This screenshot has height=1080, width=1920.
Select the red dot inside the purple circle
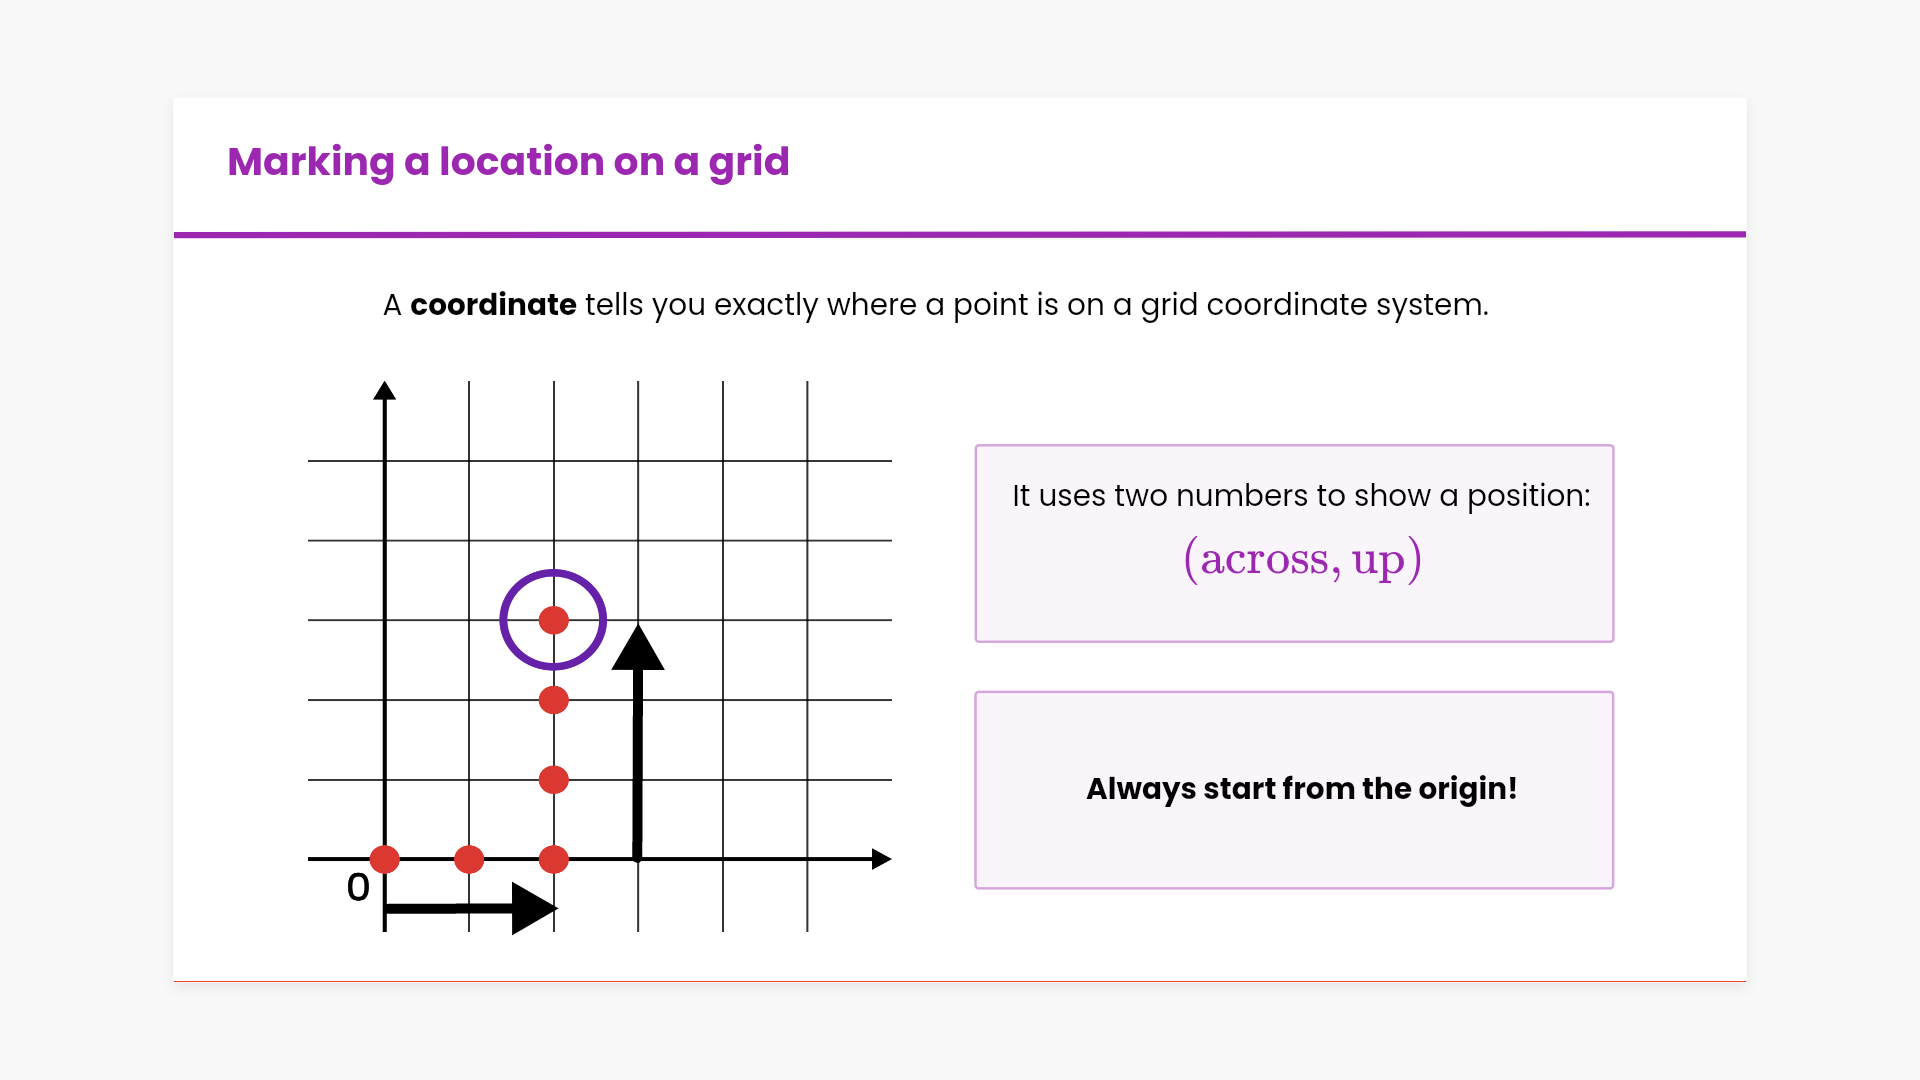(554, 620)
